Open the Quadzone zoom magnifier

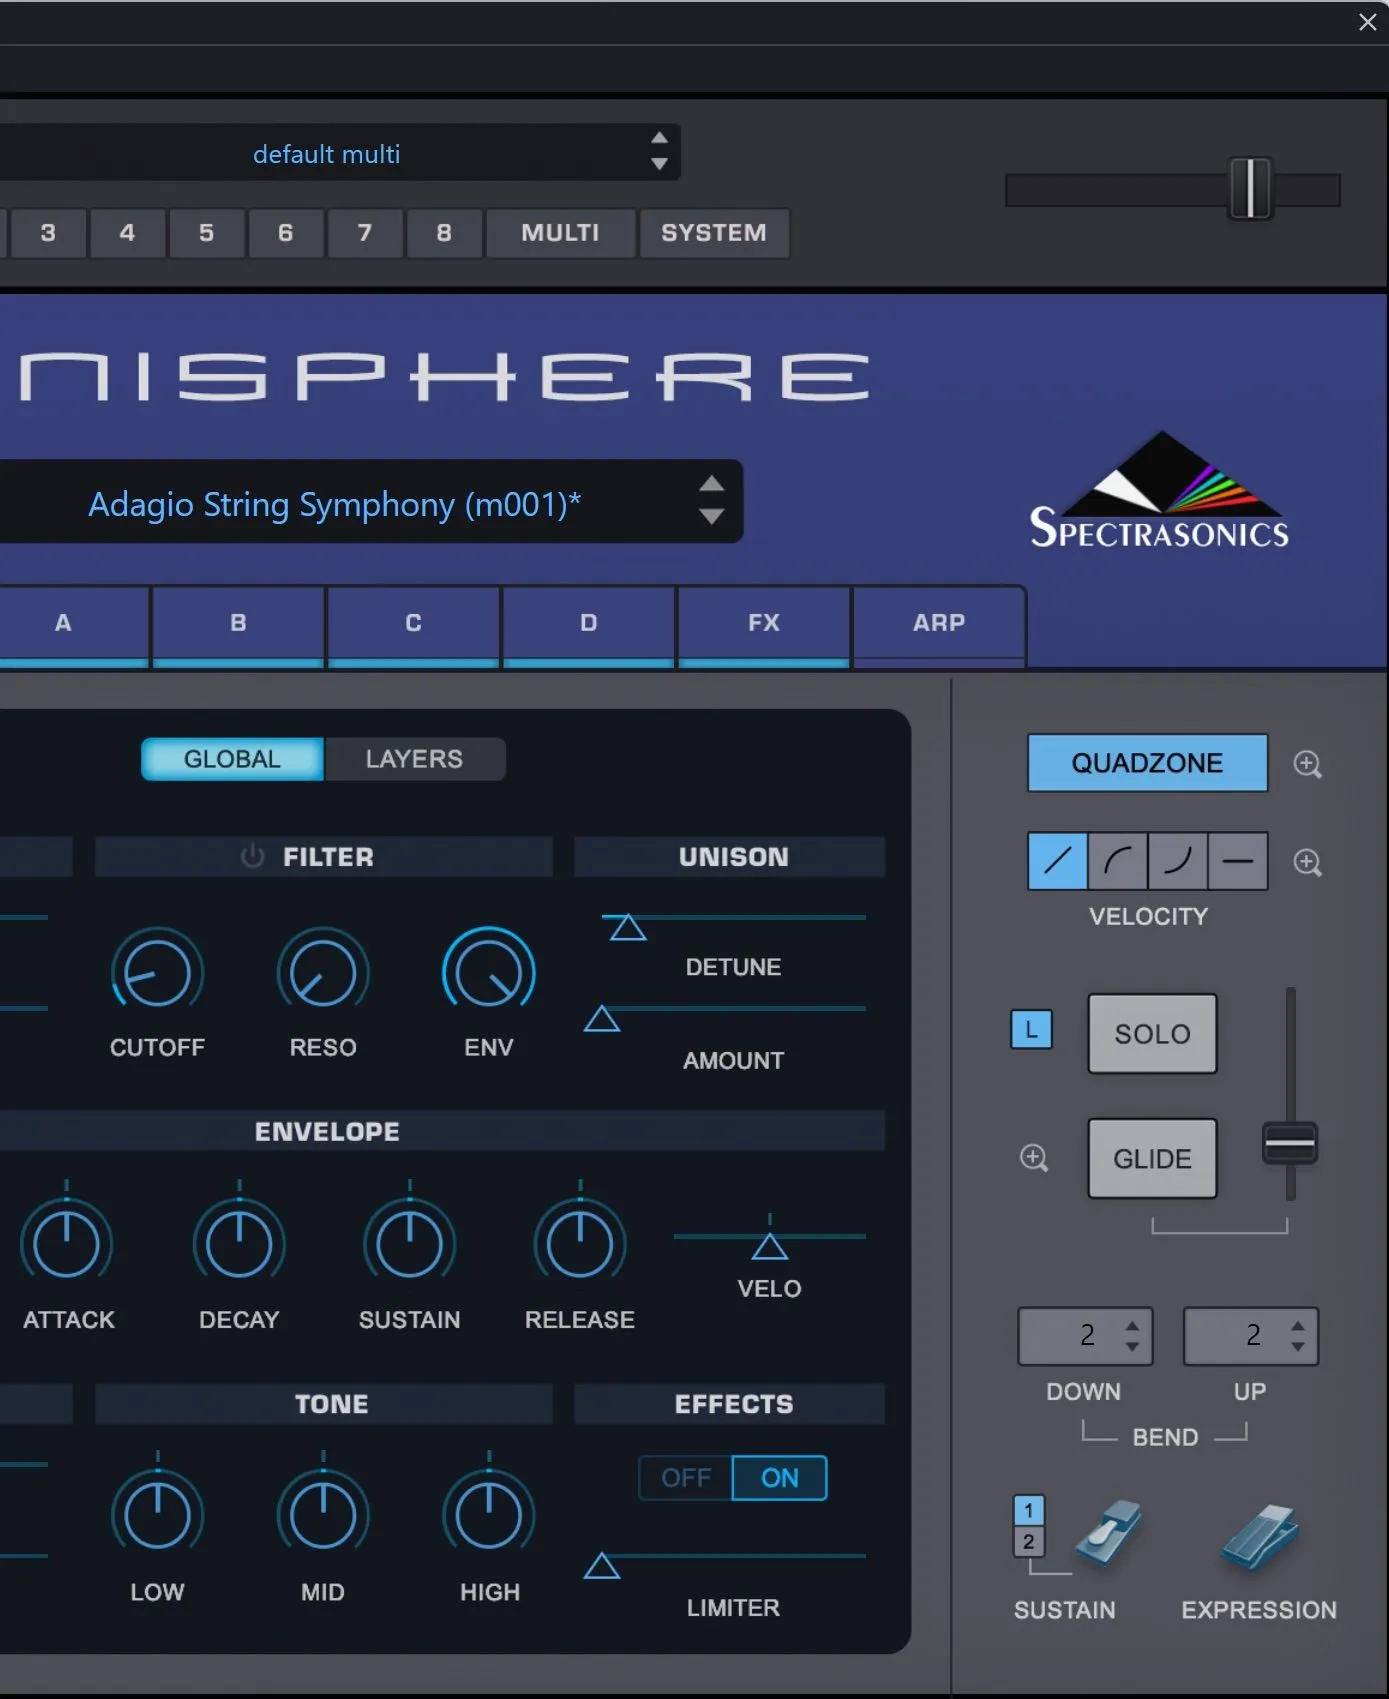(x=1307, y=764)
